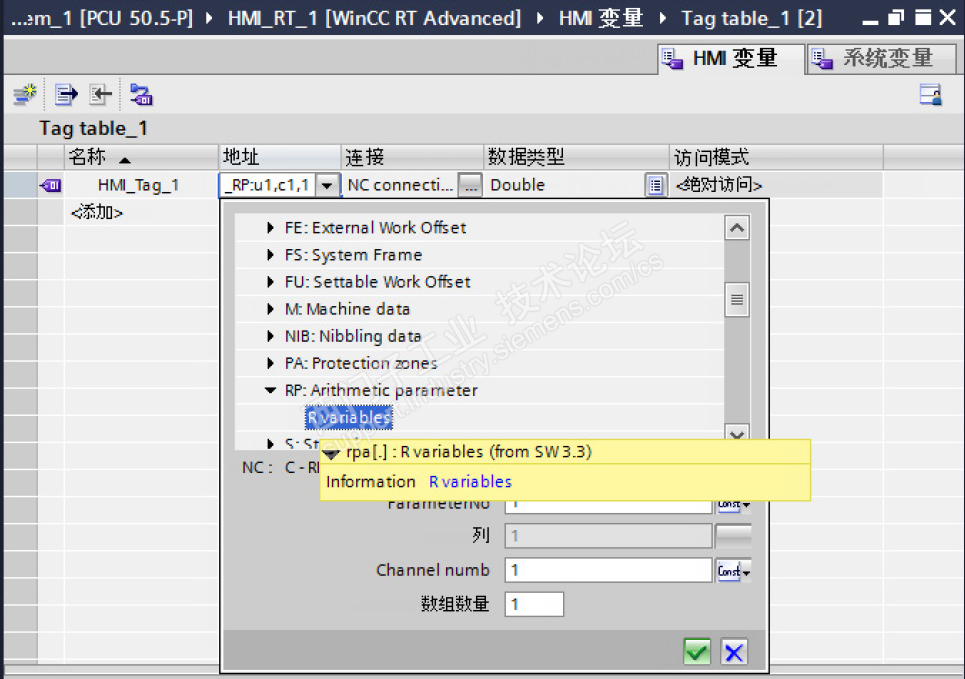The width and height of the screenshot is (965, 679).
Task: Select the R variables tree item
Action: 349,417
